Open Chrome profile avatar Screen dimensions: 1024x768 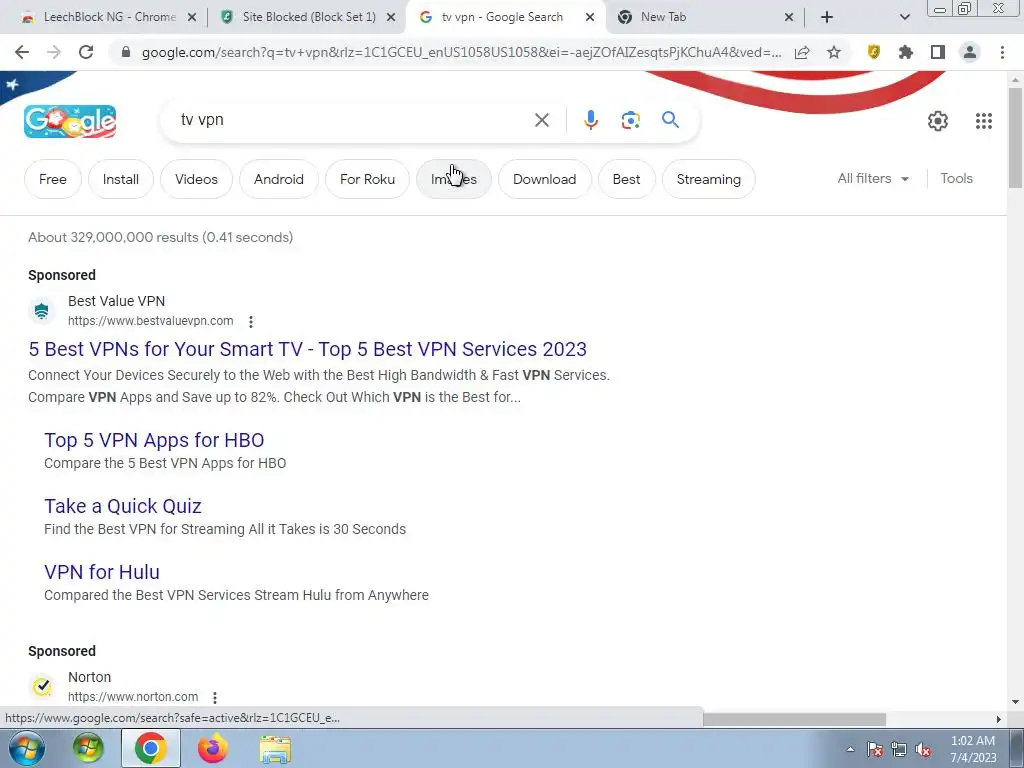pyautogui.click(x=970, y=52)
